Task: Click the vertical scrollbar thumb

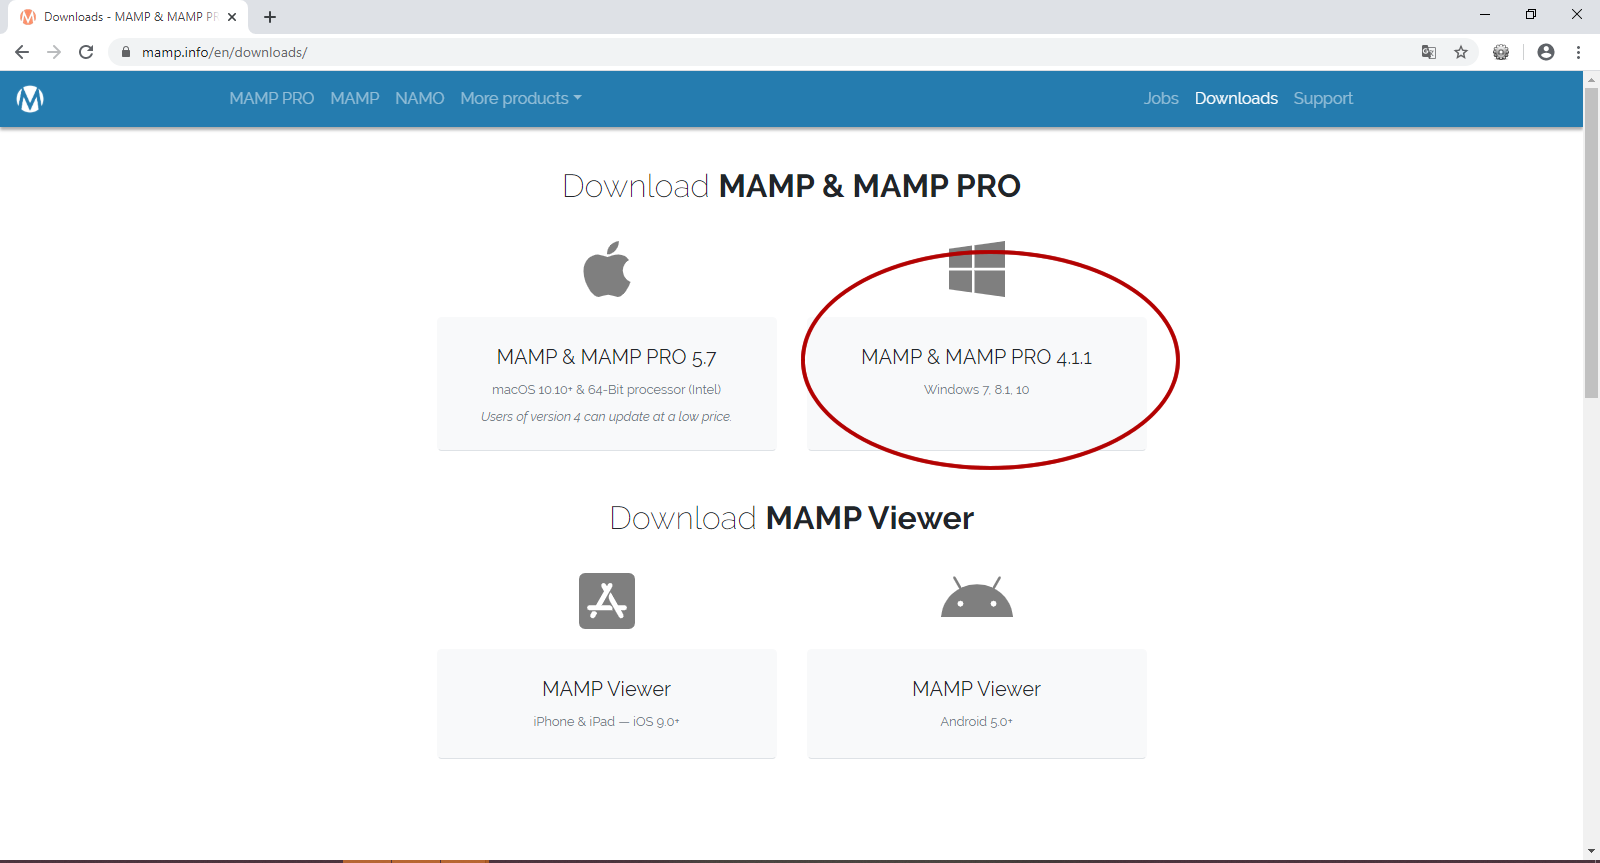Action: coord(1591,243)
